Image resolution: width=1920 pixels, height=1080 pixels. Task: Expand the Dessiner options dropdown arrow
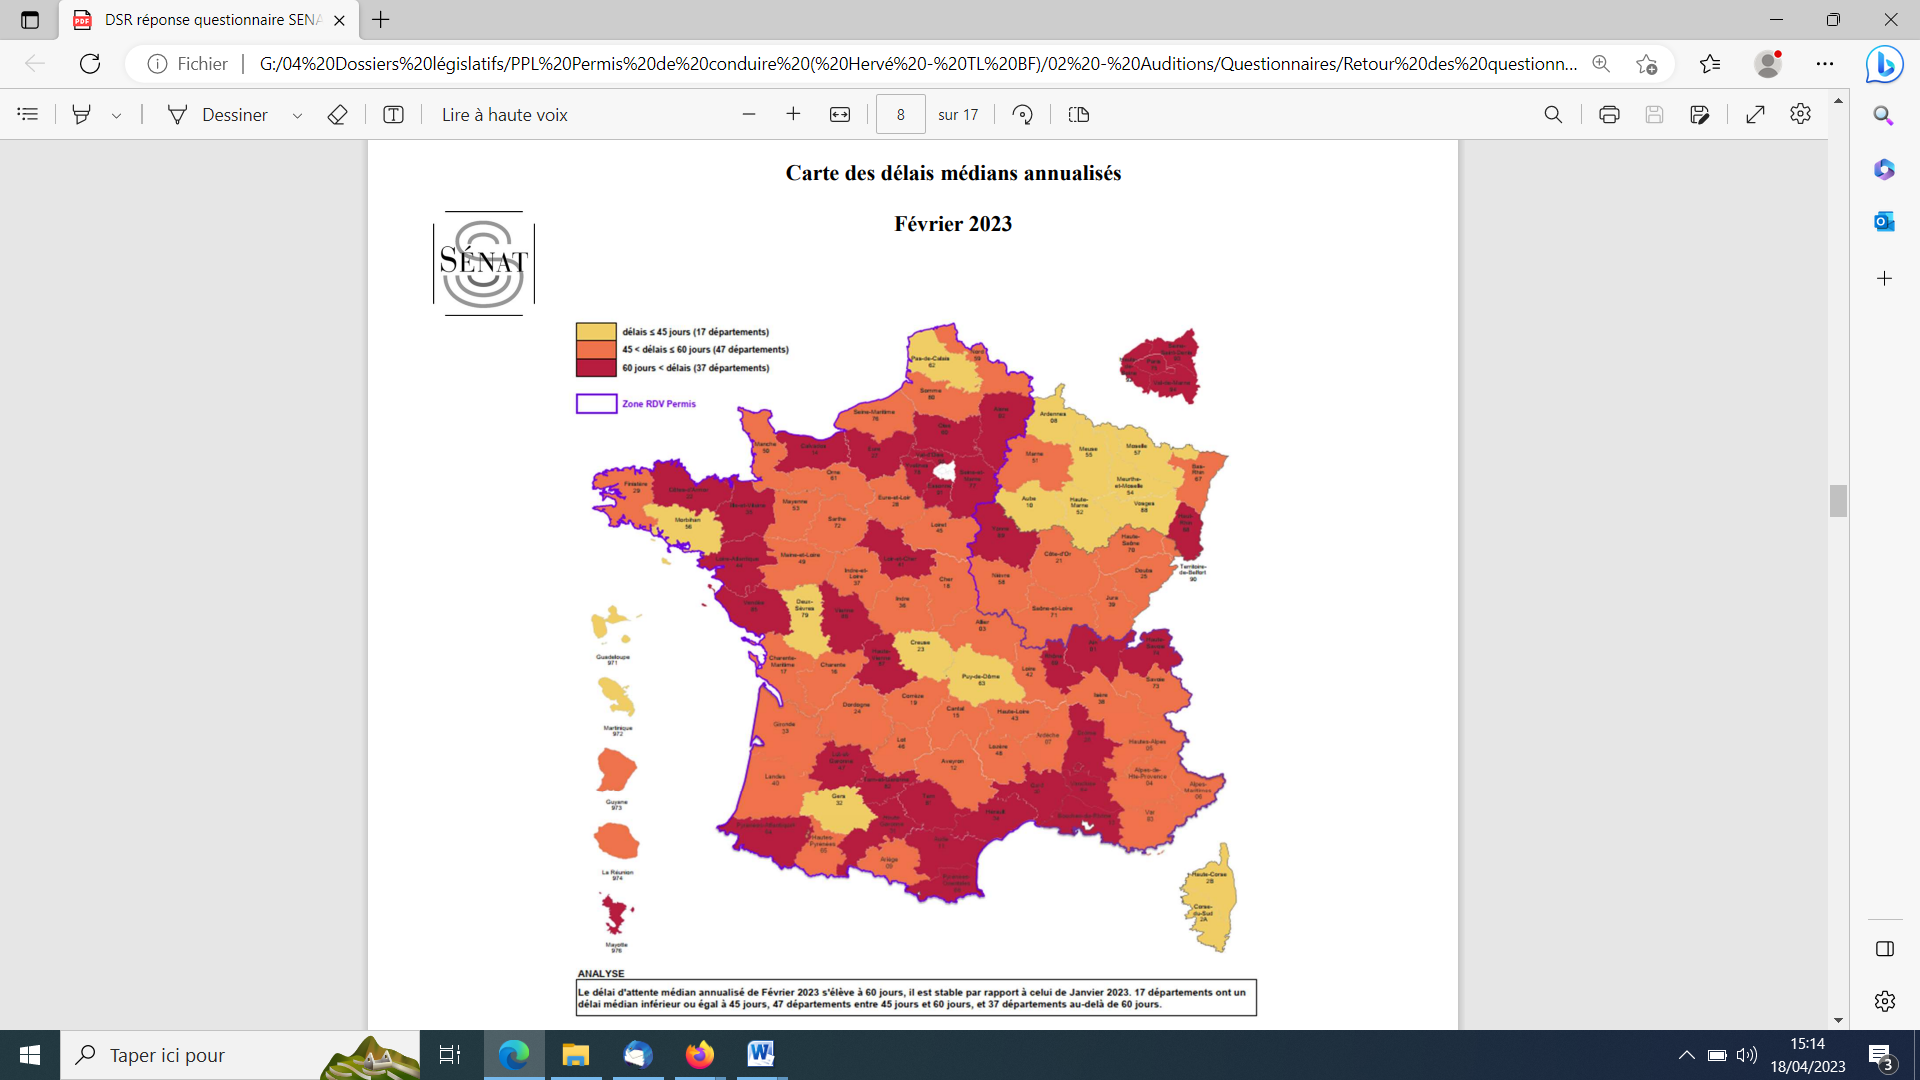(x=297, y=115)
